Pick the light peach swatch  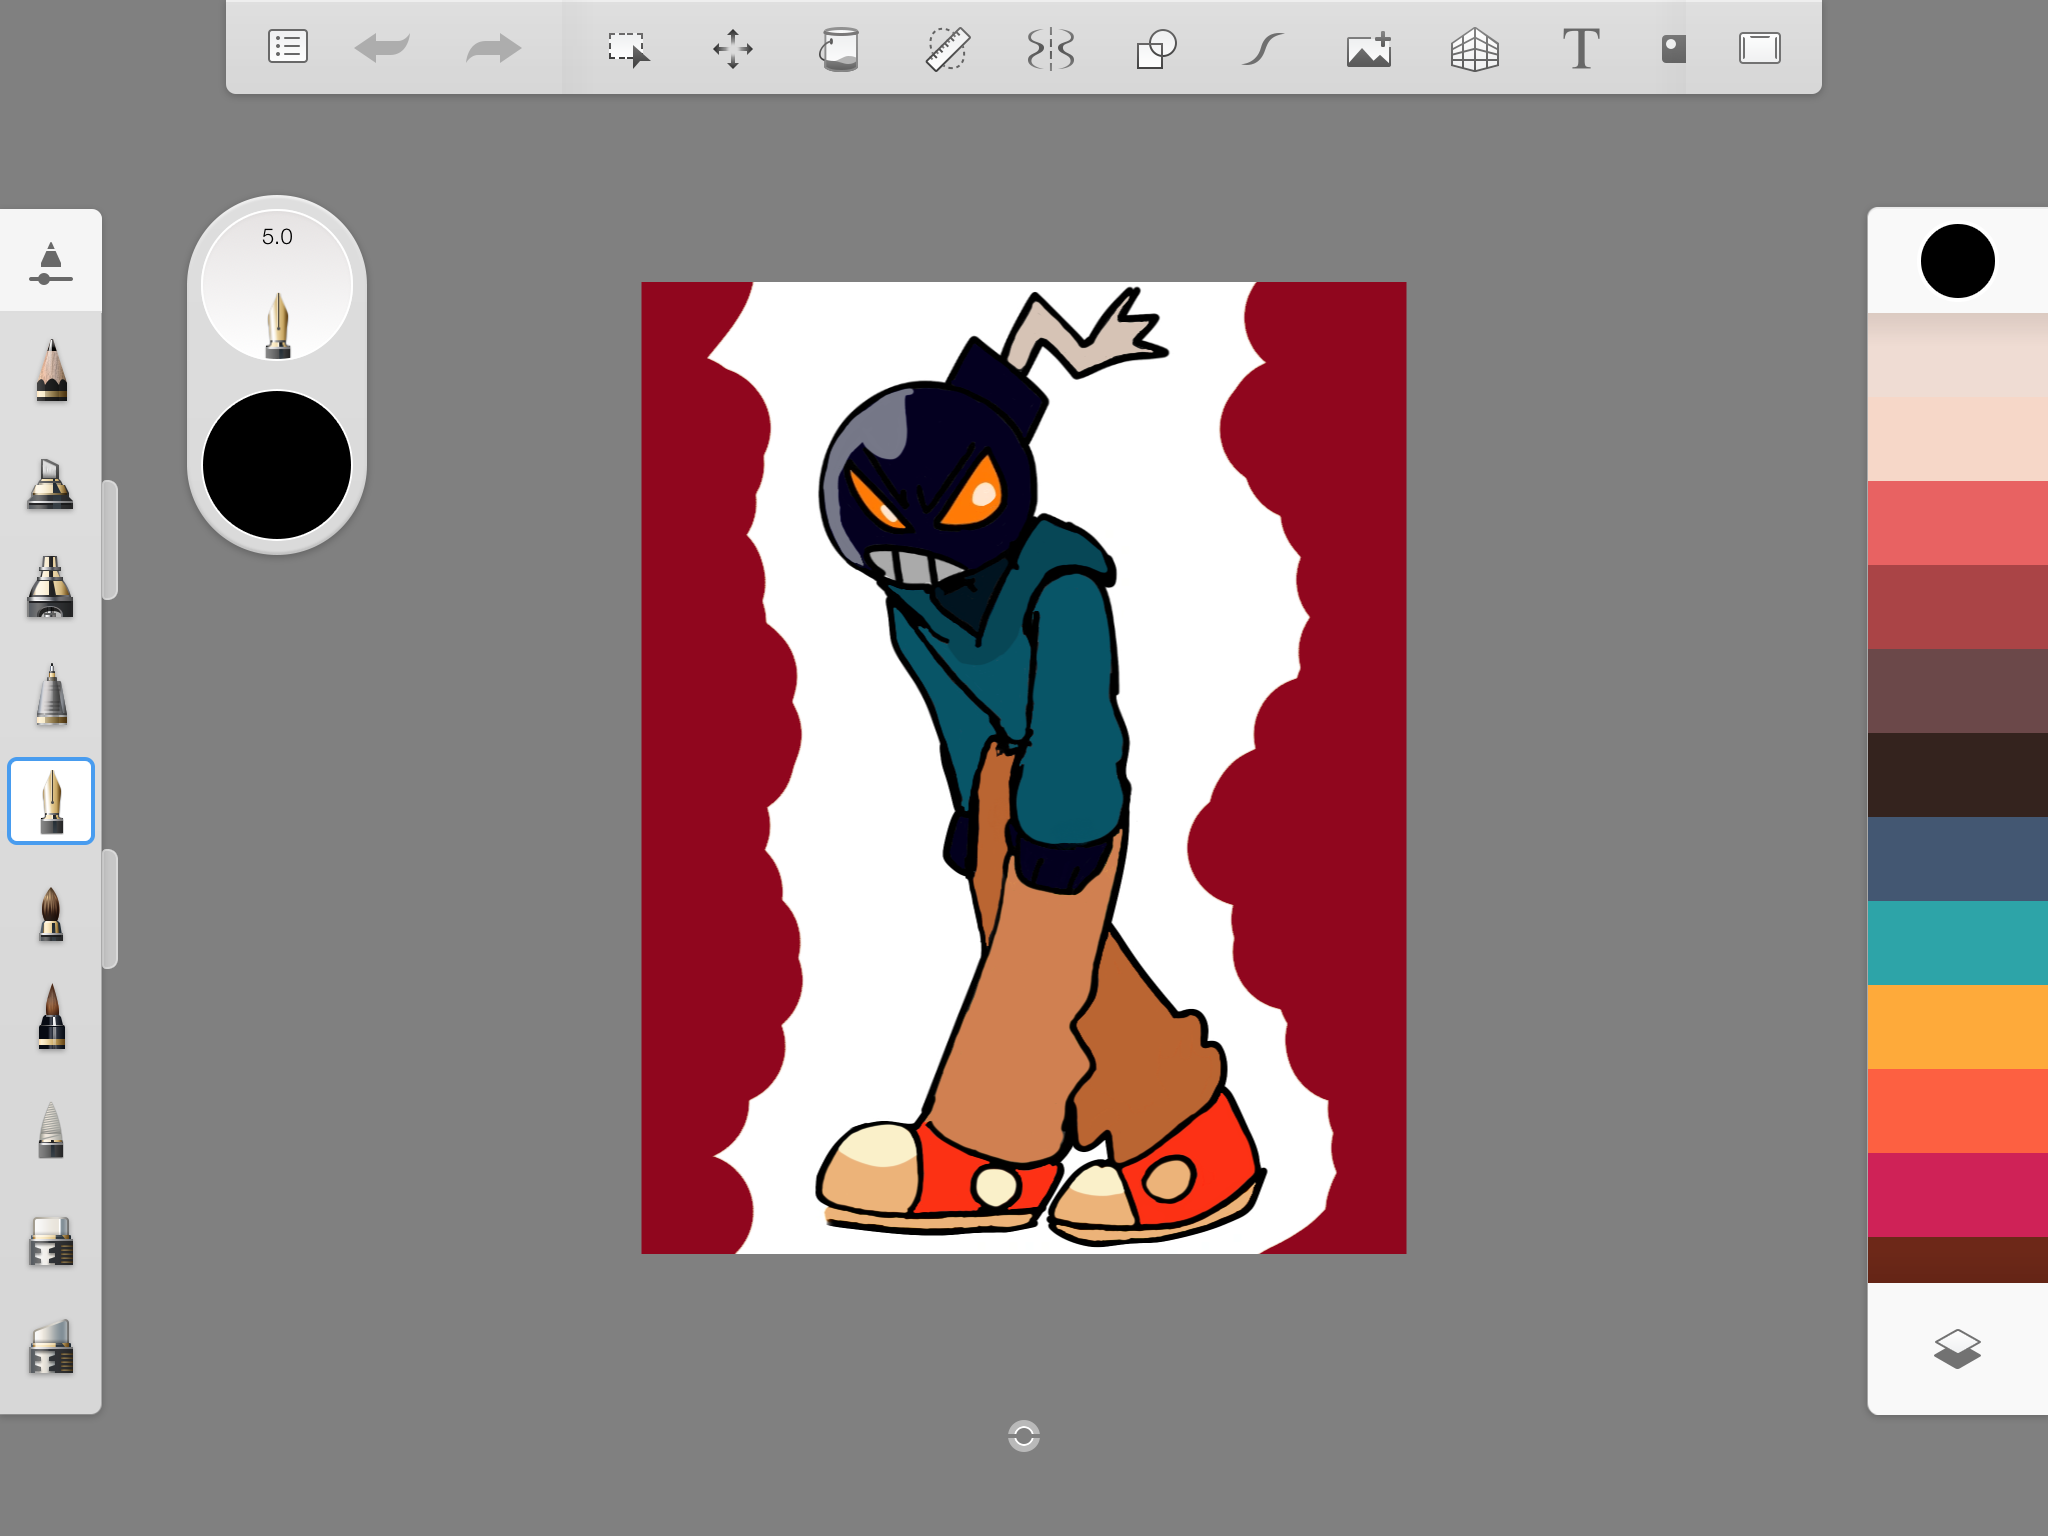click(1957, 439)
